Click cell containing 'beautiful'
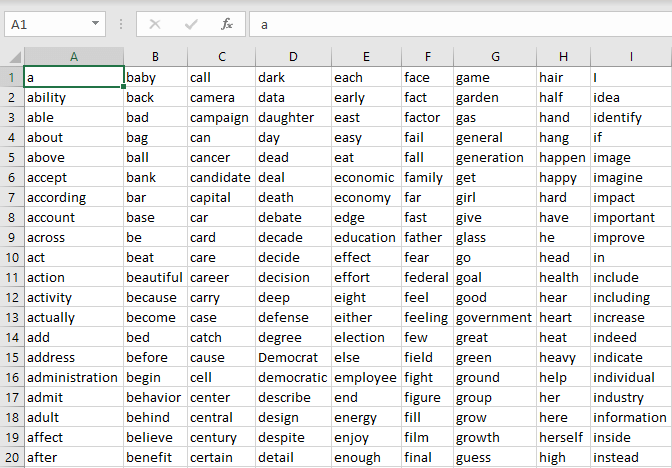 tap(156, 277)
